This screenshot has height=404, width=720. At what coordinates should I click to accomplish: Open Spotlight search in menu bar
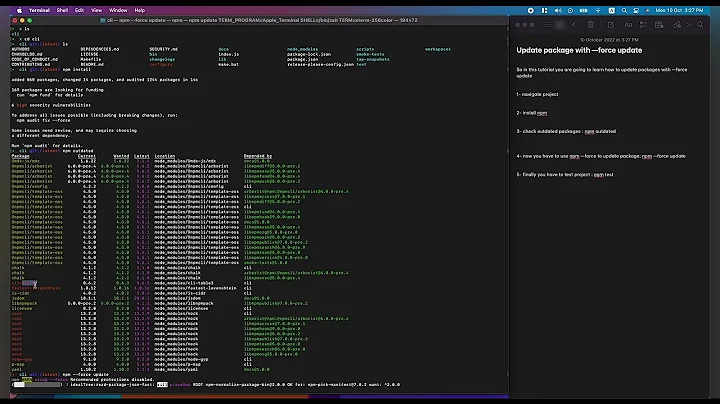point(624,10)
